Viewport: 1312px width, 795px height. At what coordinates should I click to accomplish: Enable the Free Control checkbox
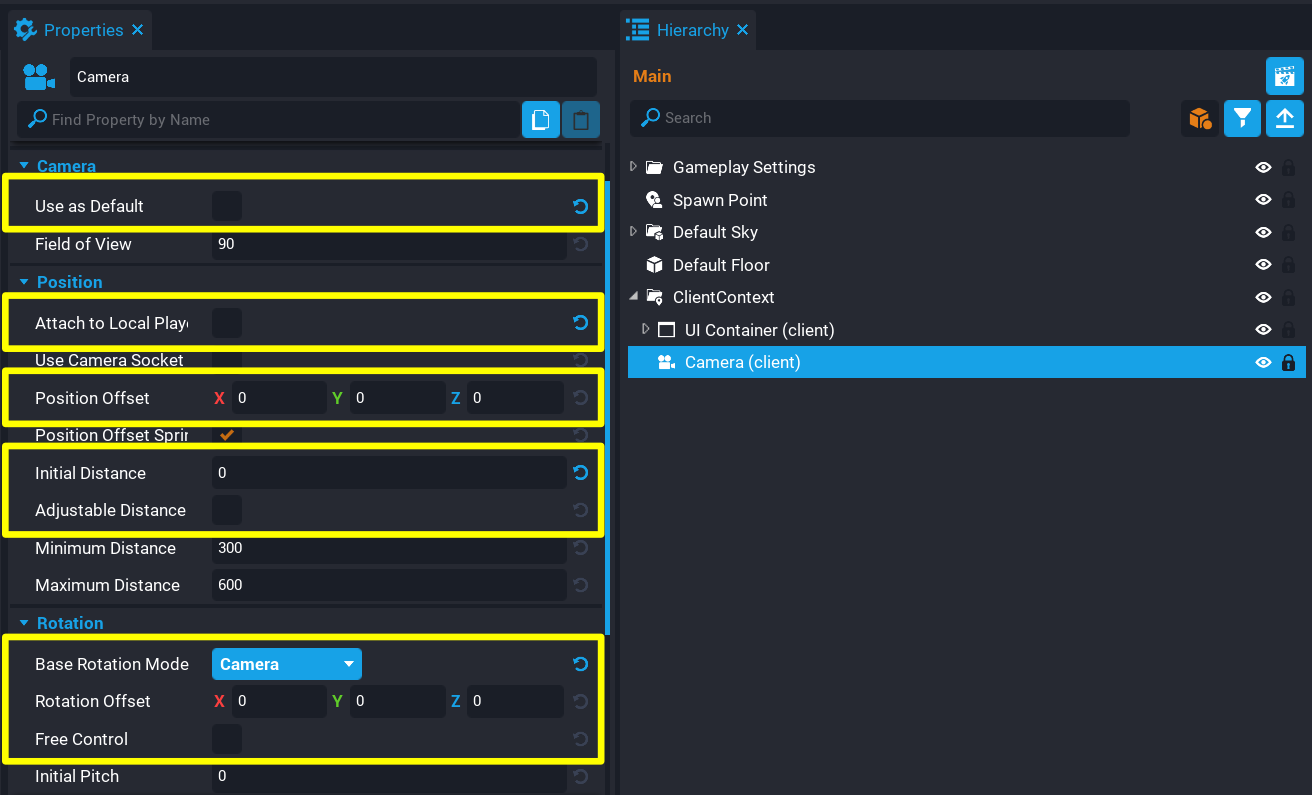[227, 739]
